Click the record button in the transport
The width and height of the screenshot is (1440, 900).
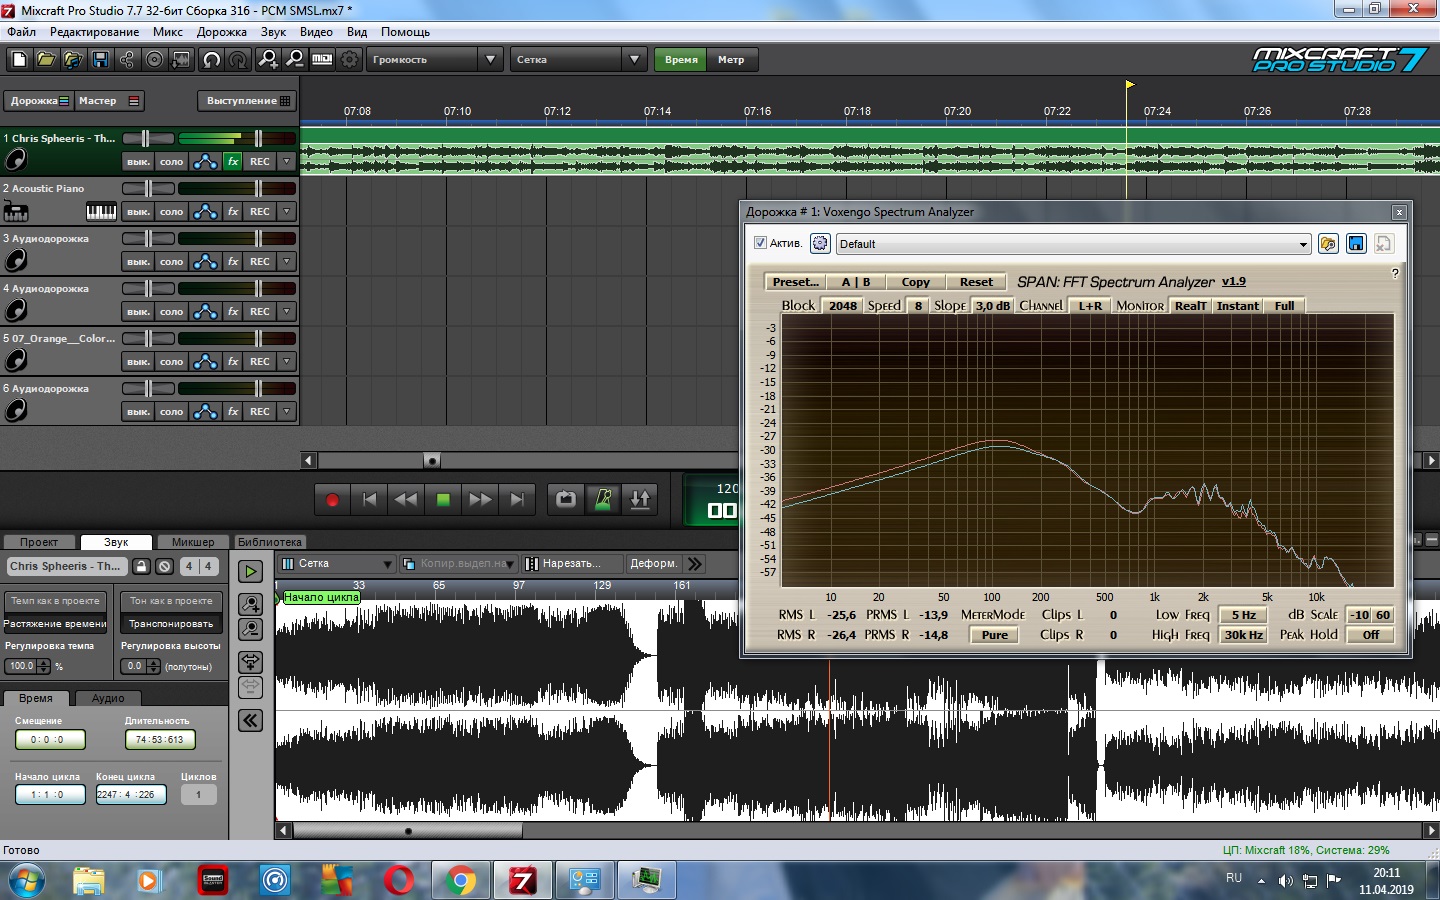click(332, 499)
